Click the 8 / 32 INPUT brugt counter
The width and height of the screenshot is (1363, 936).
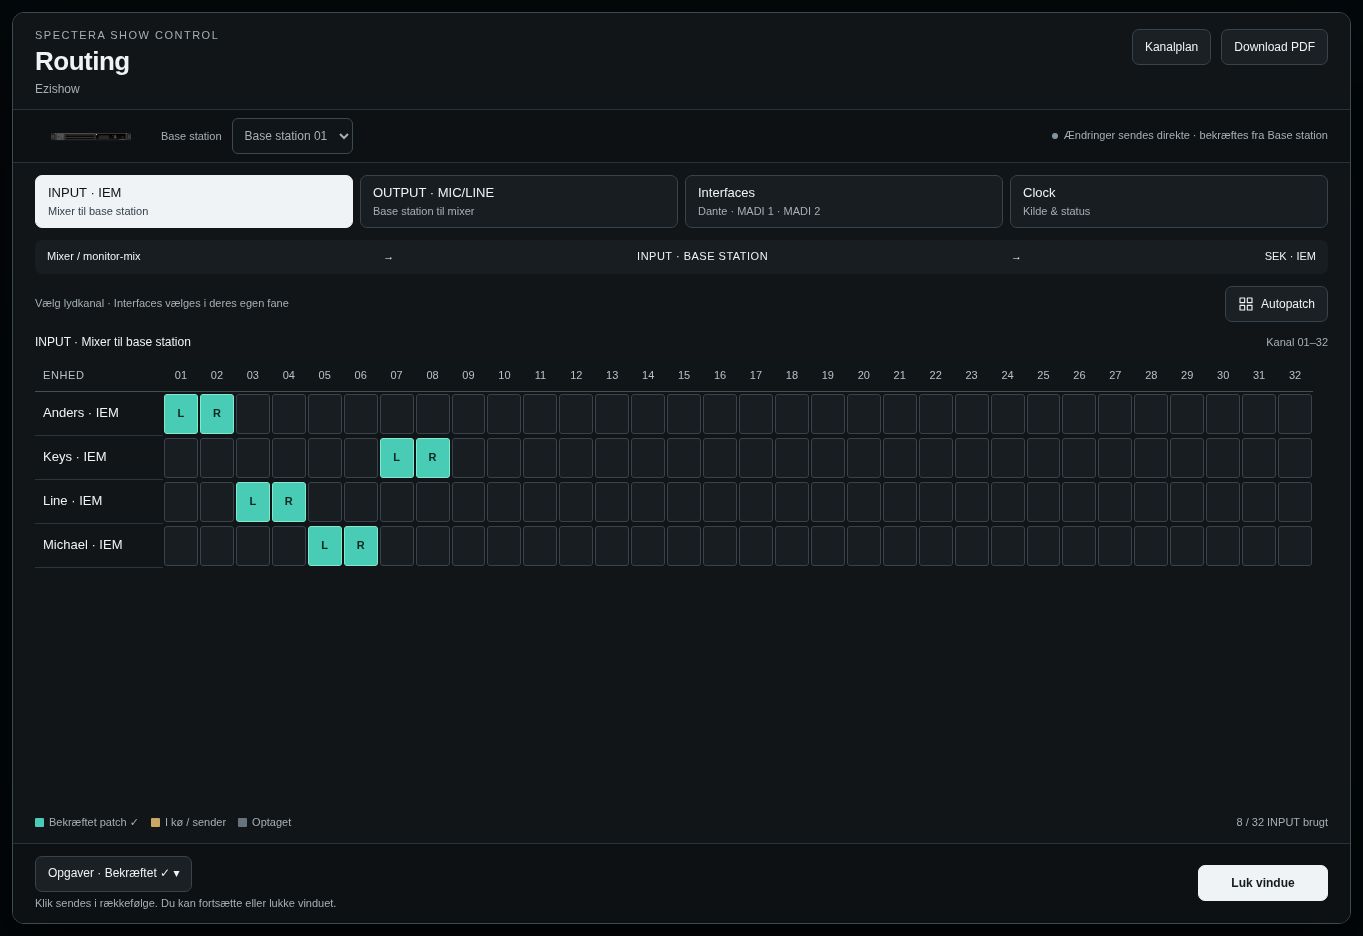[1282, 822]
